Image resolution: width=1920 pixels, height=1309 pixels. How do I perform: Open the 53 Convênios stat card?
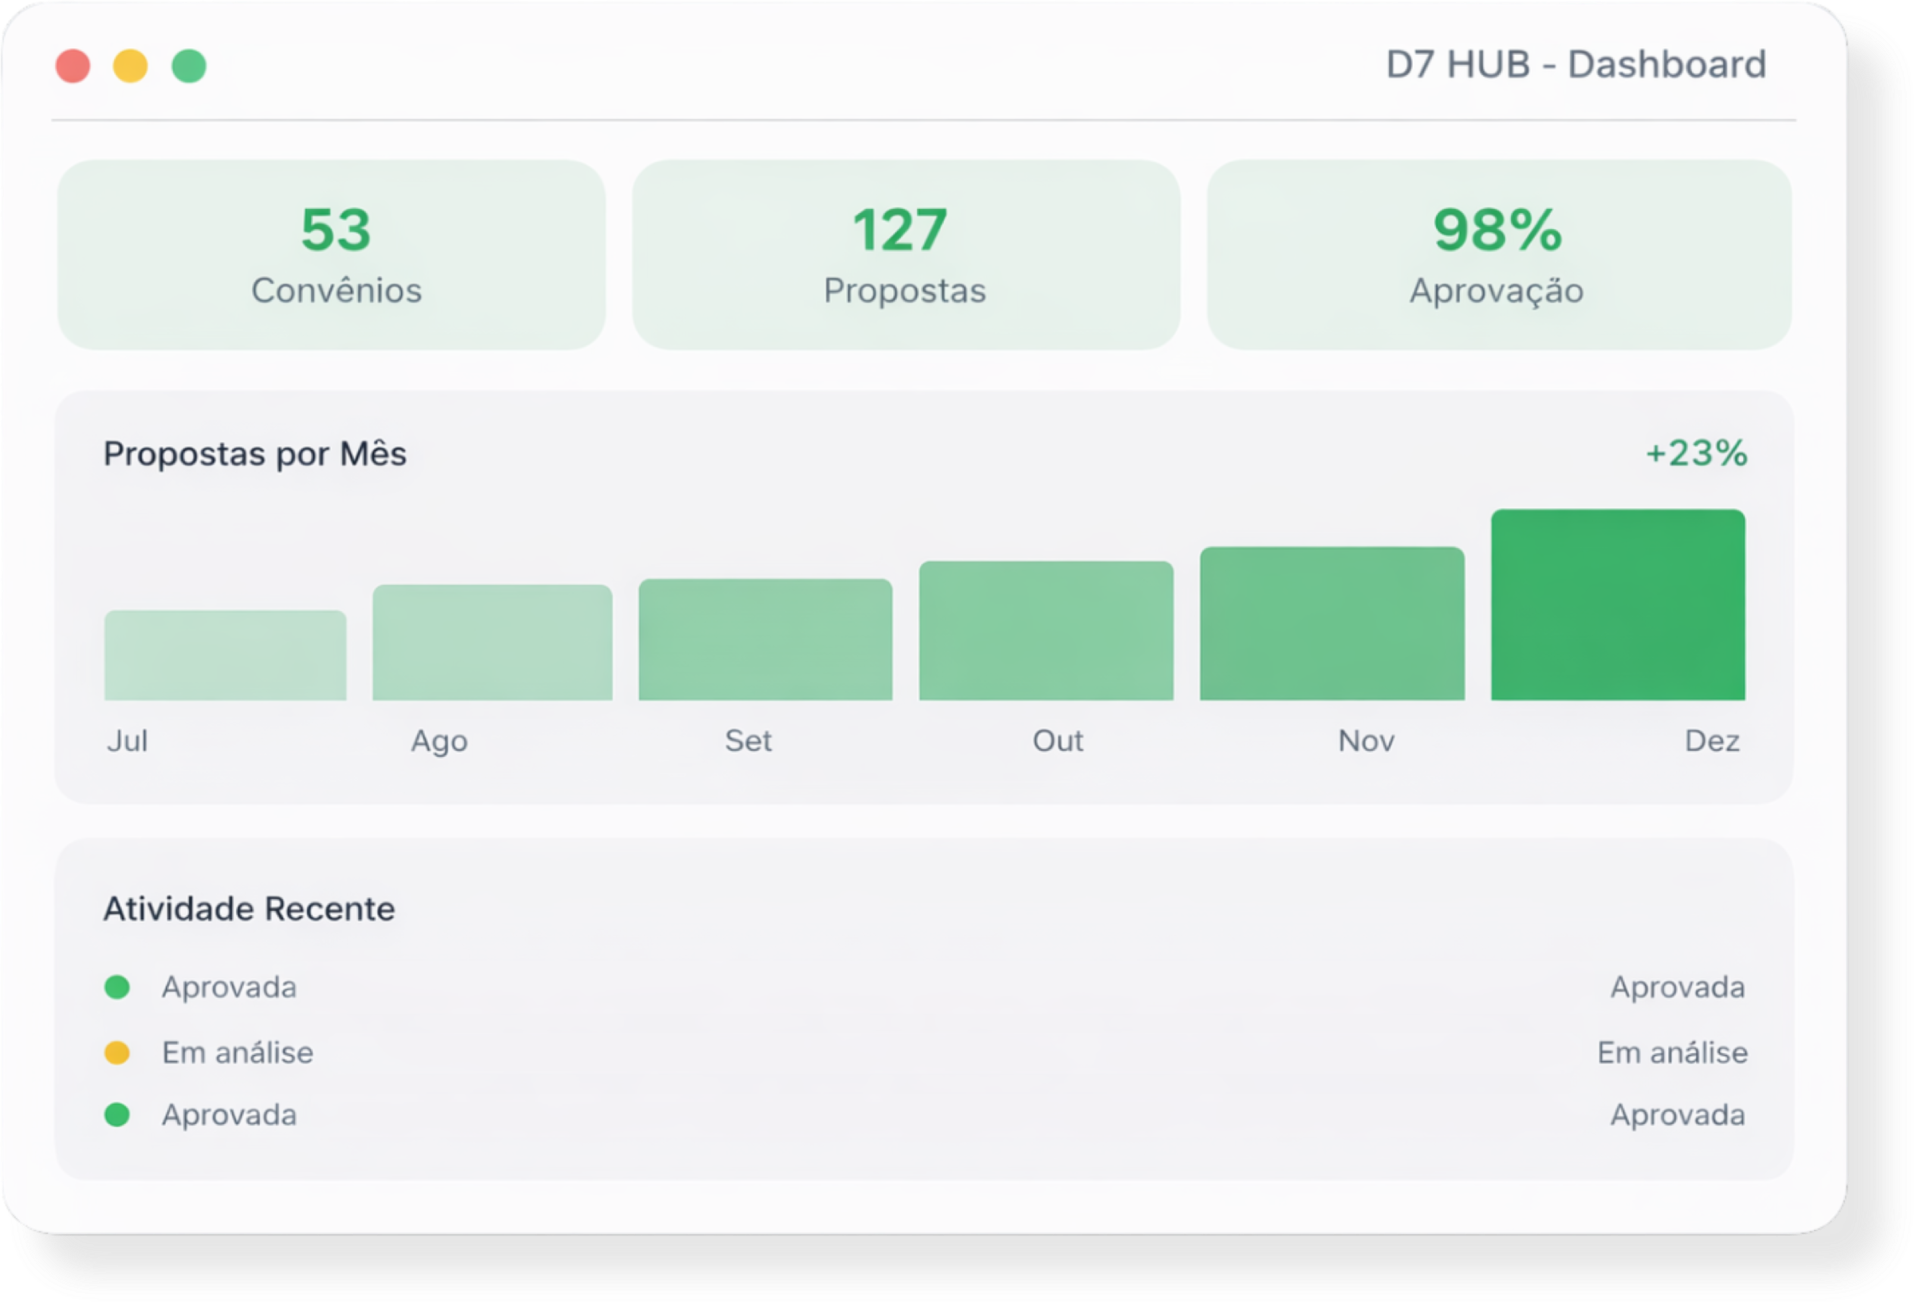(332, 255)
